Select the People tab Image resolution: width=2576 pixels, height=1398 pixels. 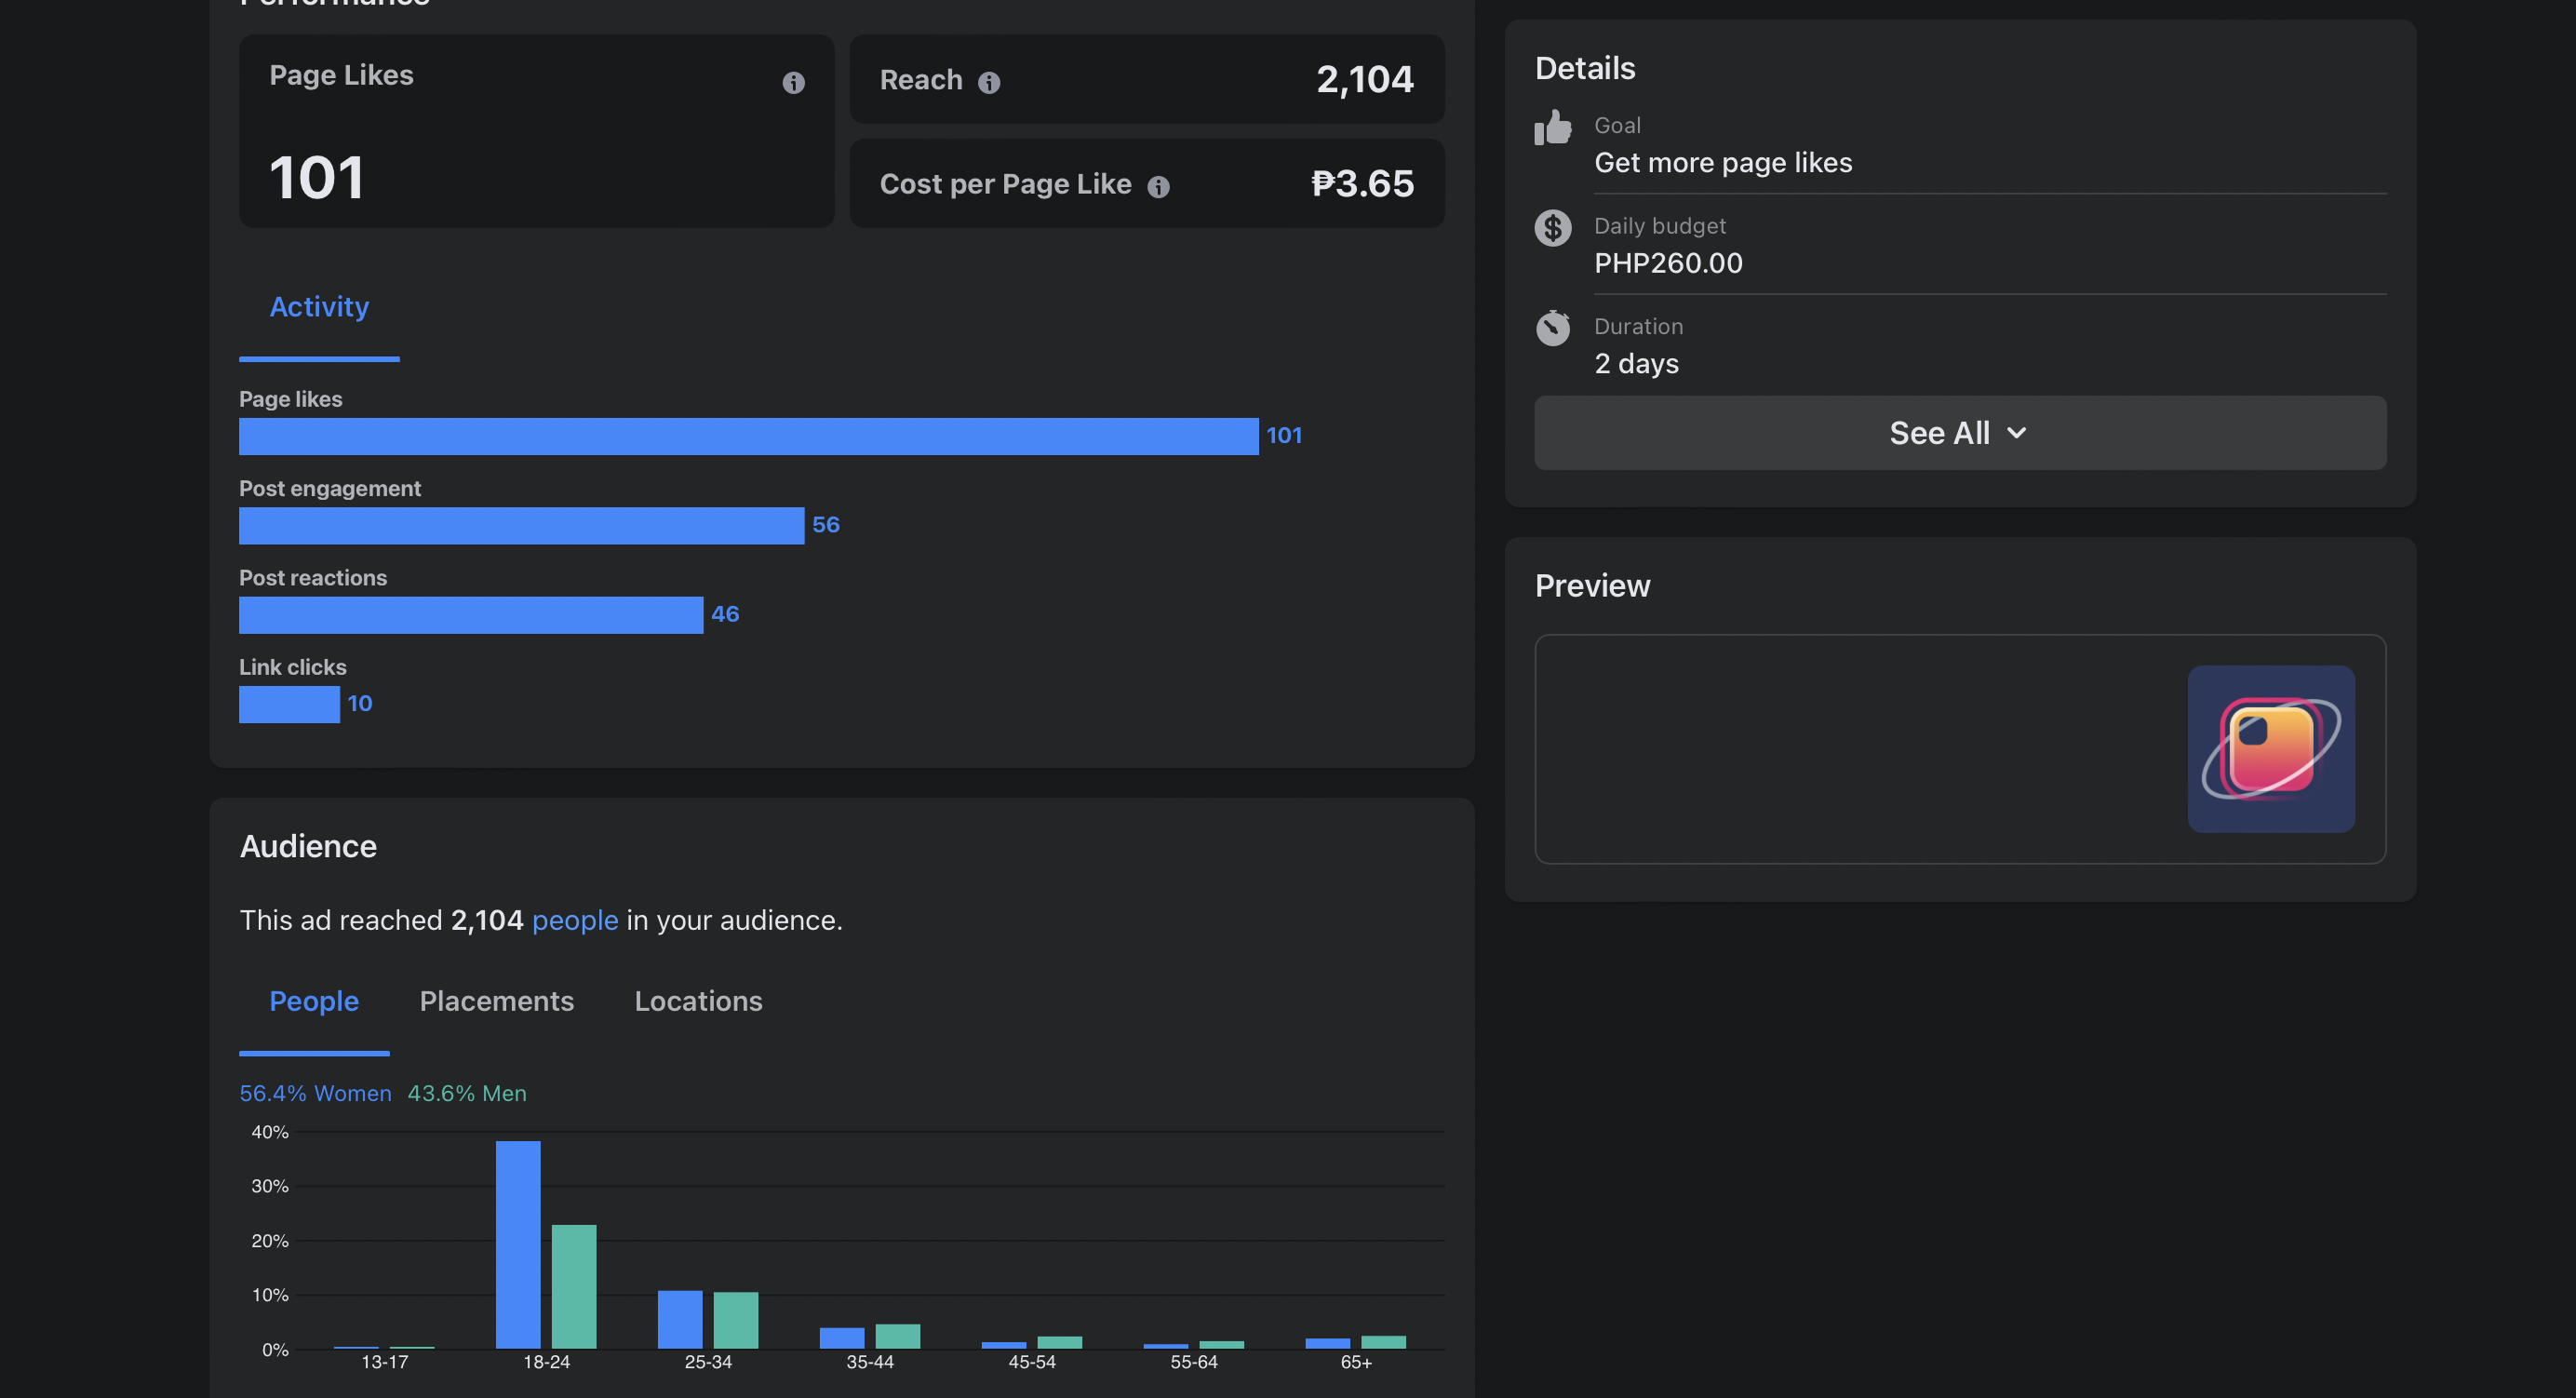tap(314, 1001)
